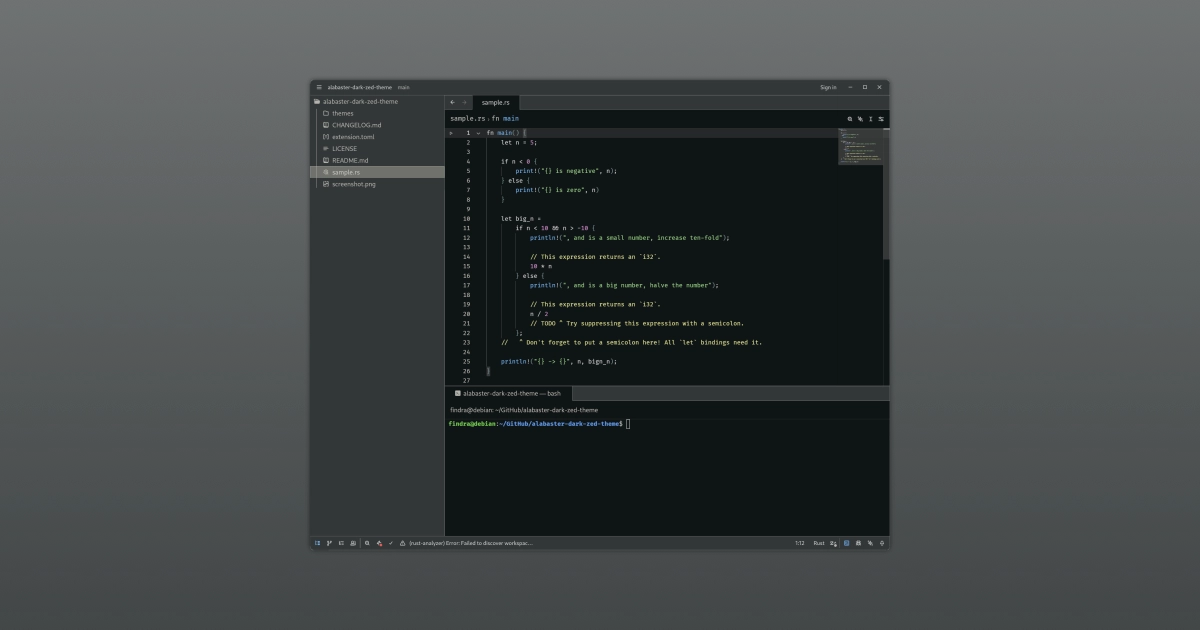Click the hamburger menu icon in title bar
This screenshot has height=630, width=1200.
pyautogui.click(x=317, y=87)
